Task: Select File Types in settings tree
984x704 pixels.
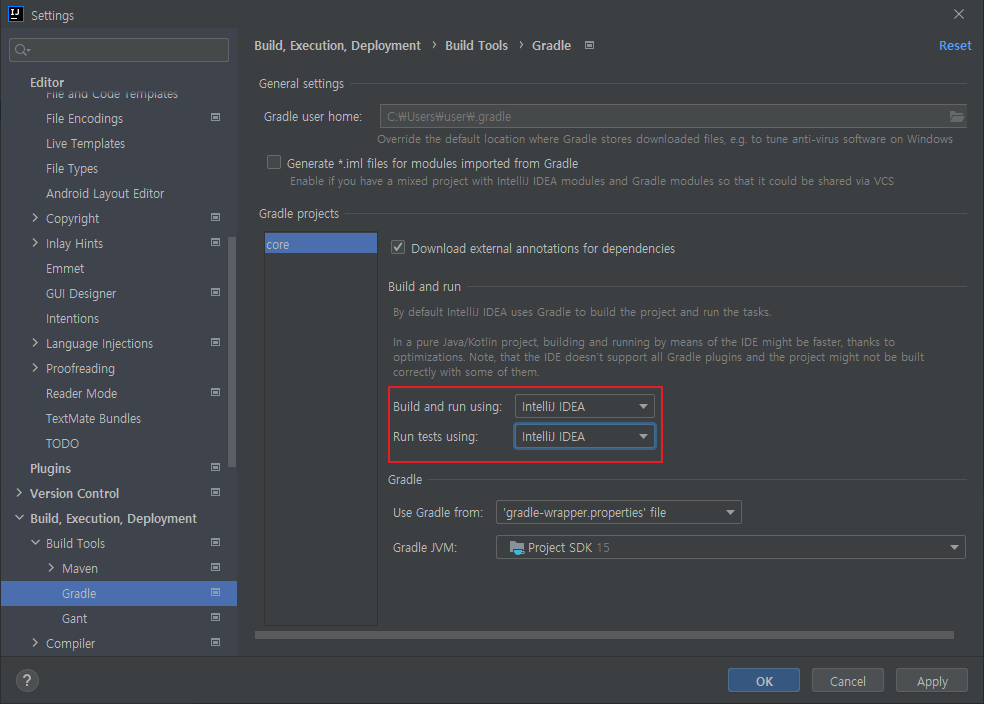Action: pyautogui.click(x=72, y=169)
